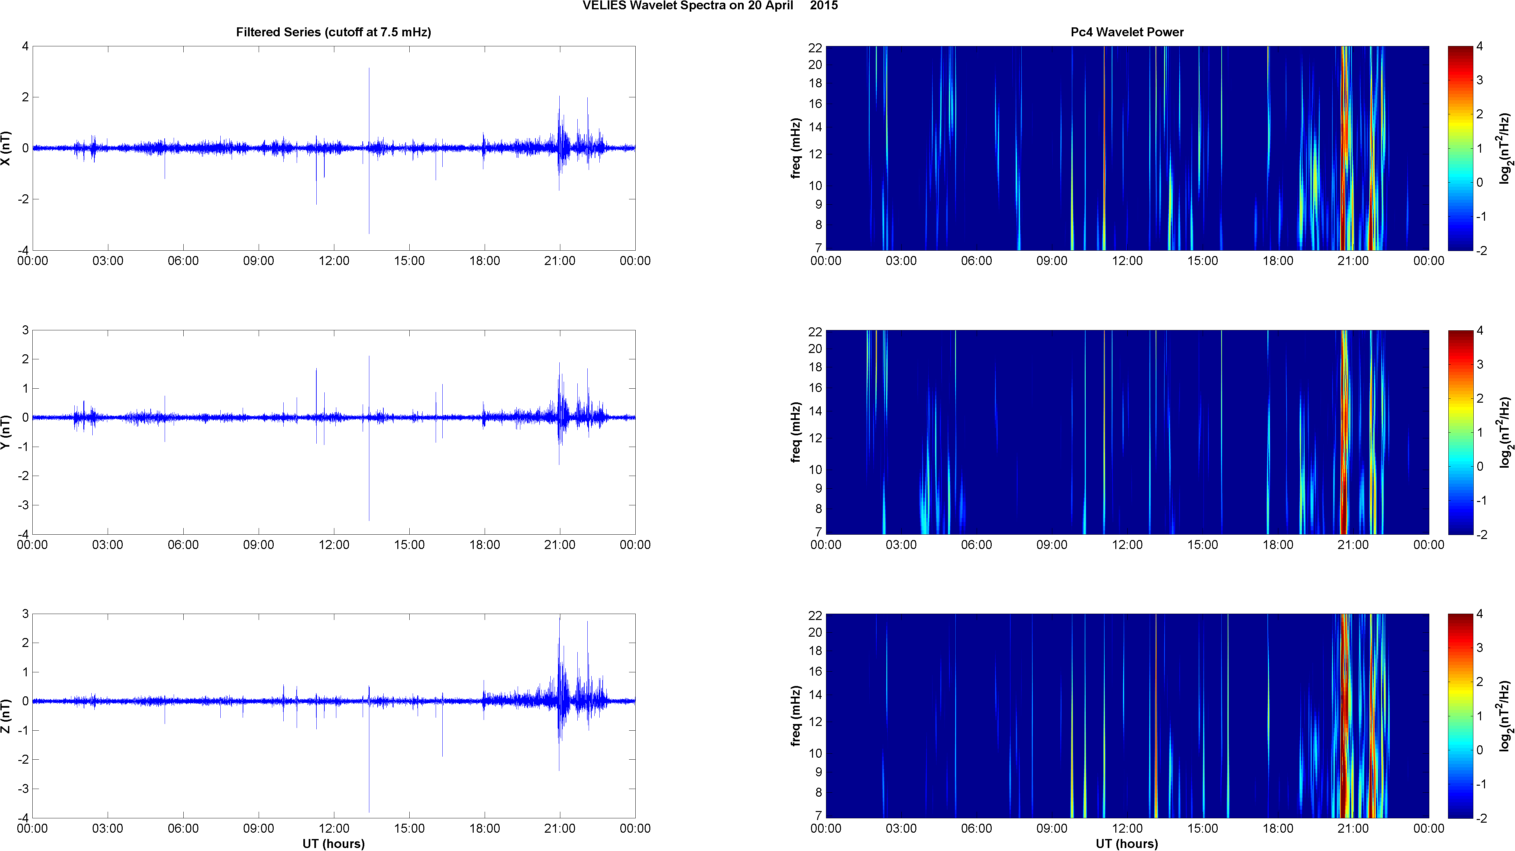Click the middle wavelet spectrogram's color bar
This screenshot has width=1515, height=851.
click(1460, 432)
